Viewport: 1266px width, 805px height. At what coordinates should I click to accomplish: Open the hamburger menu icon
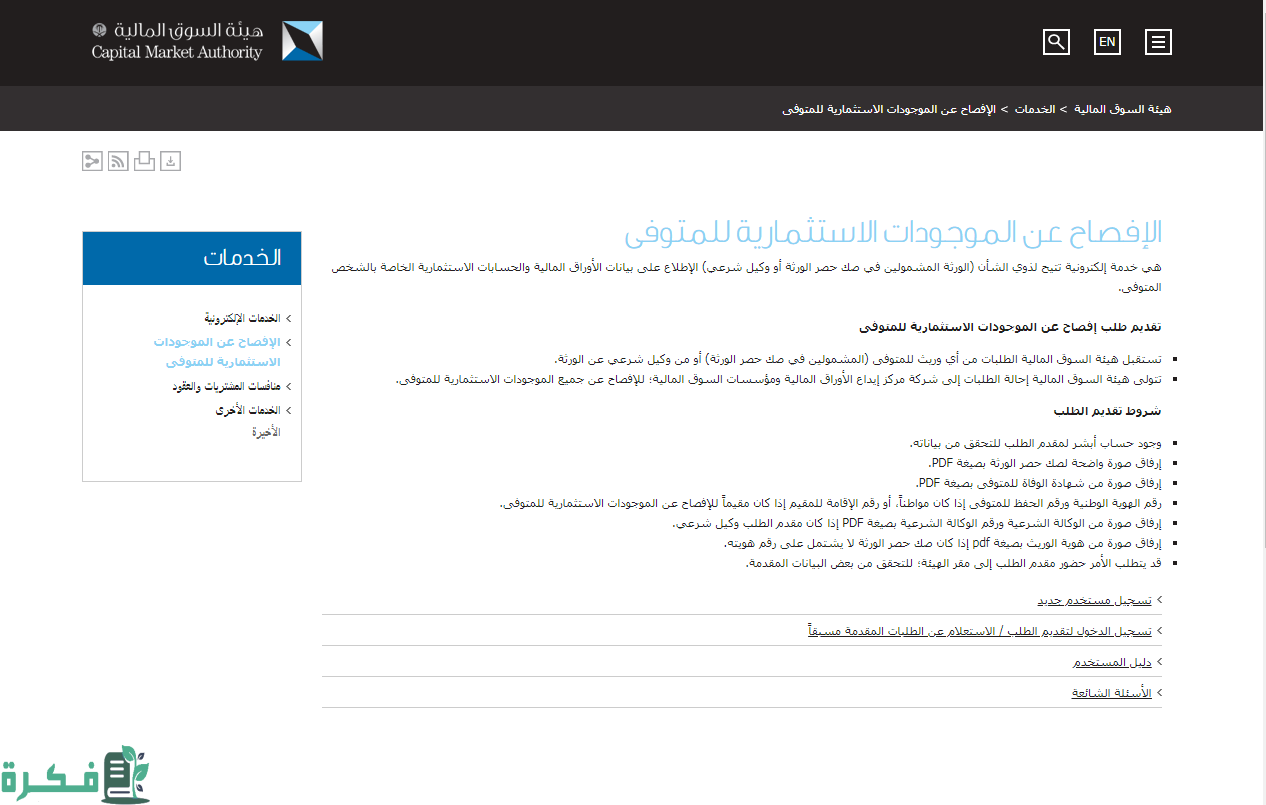pyautogui.click(x=1158, y=42)
